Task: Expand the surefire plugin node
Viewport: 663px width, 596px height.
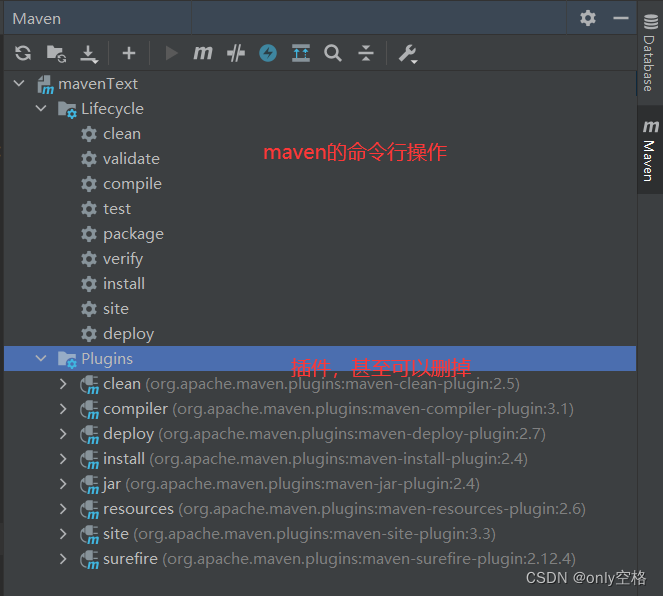Action: [x=63, y=559]
